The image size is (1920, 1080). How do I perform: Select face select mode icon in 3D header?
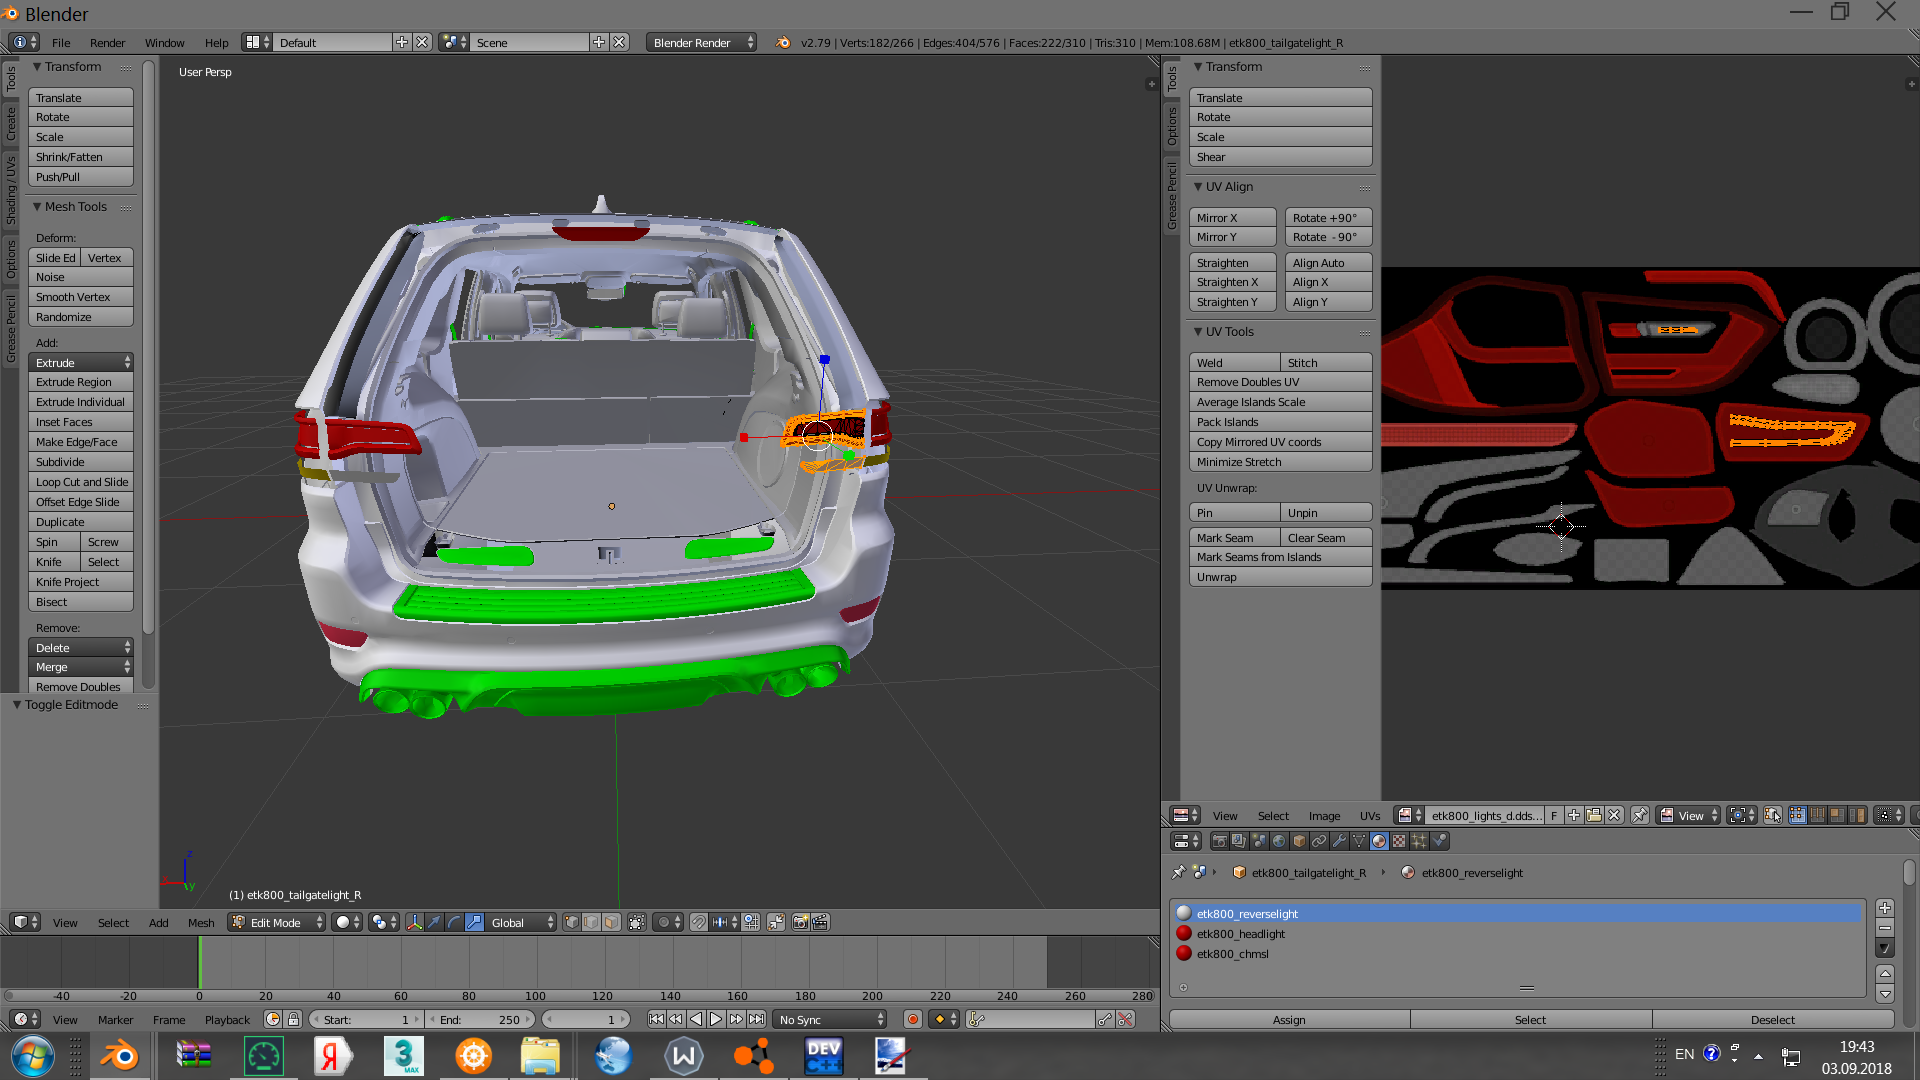tap(611, 922)
